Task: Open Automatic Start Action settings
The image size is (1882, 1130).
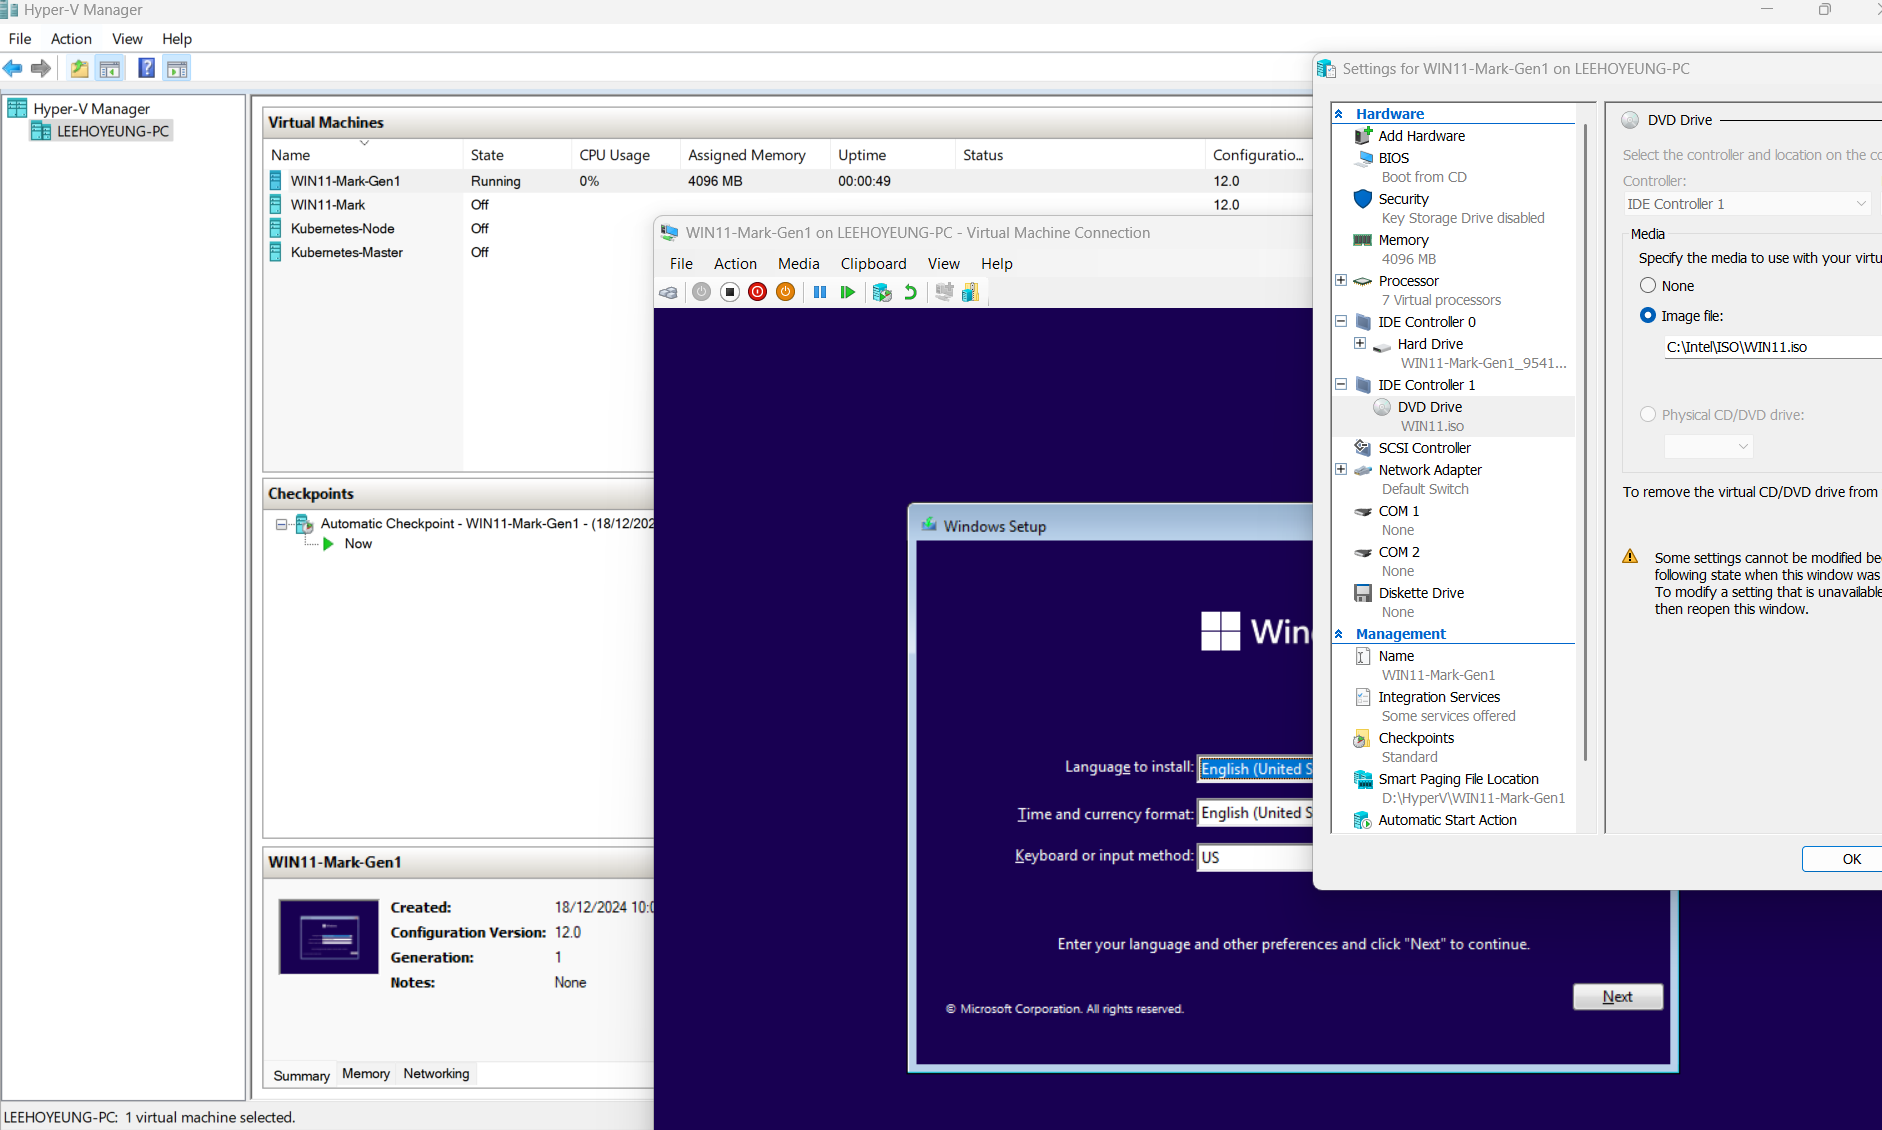Action: coord(1447,820)
